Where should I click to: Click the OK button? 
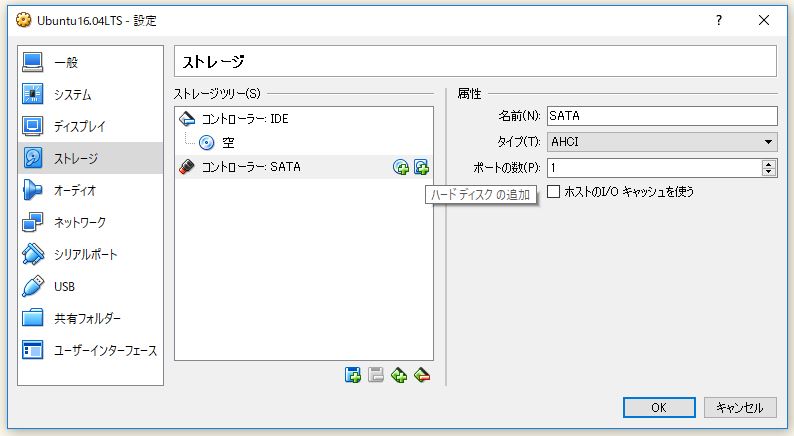pos(659,408)
